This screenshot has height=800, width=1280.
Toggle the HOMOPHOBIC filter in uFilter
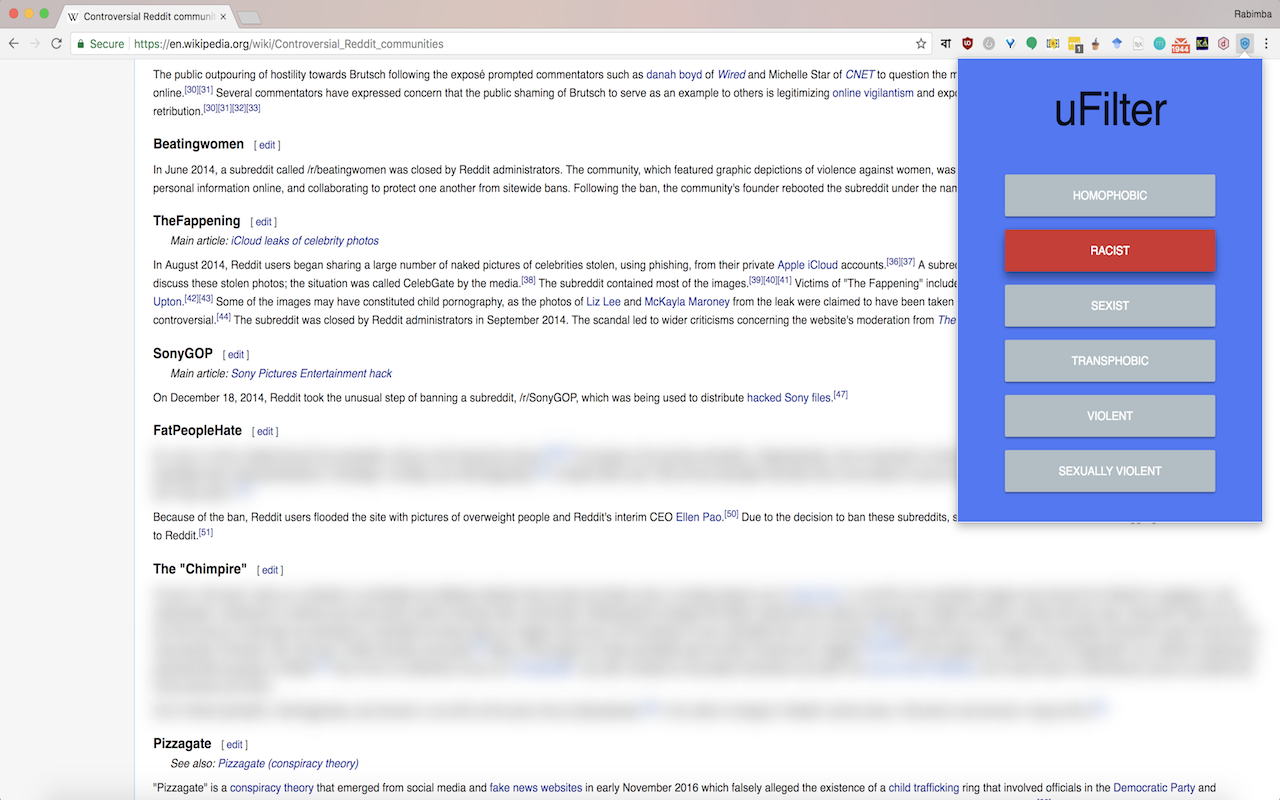coord(1110,195)
